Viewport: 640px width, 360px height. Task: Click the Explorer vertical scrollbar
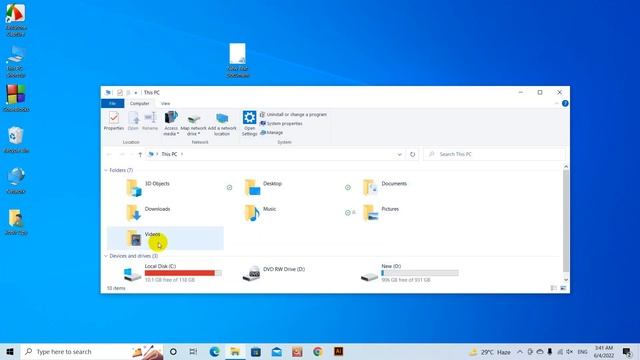pos(566,220)
